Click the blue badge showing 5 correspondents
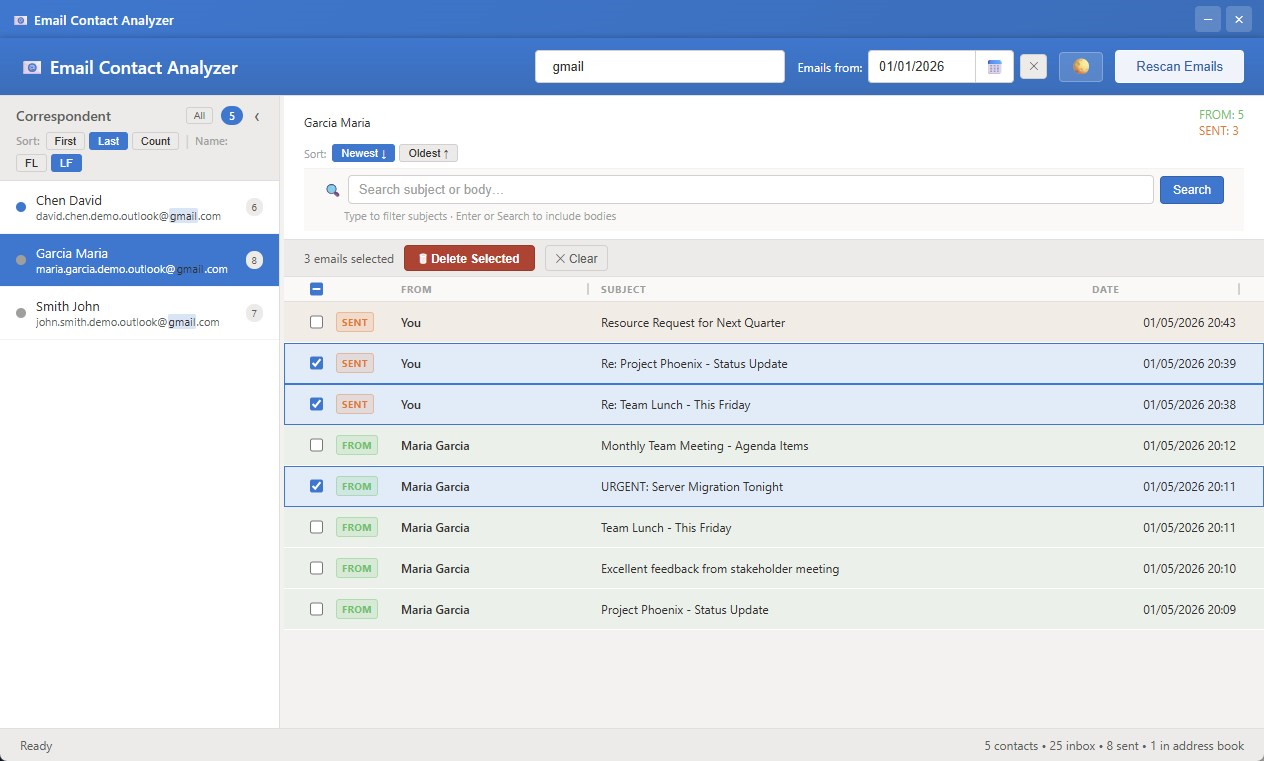Image resolution: width=1264 pixels, height=761 pixels. (x=232, y=116)
